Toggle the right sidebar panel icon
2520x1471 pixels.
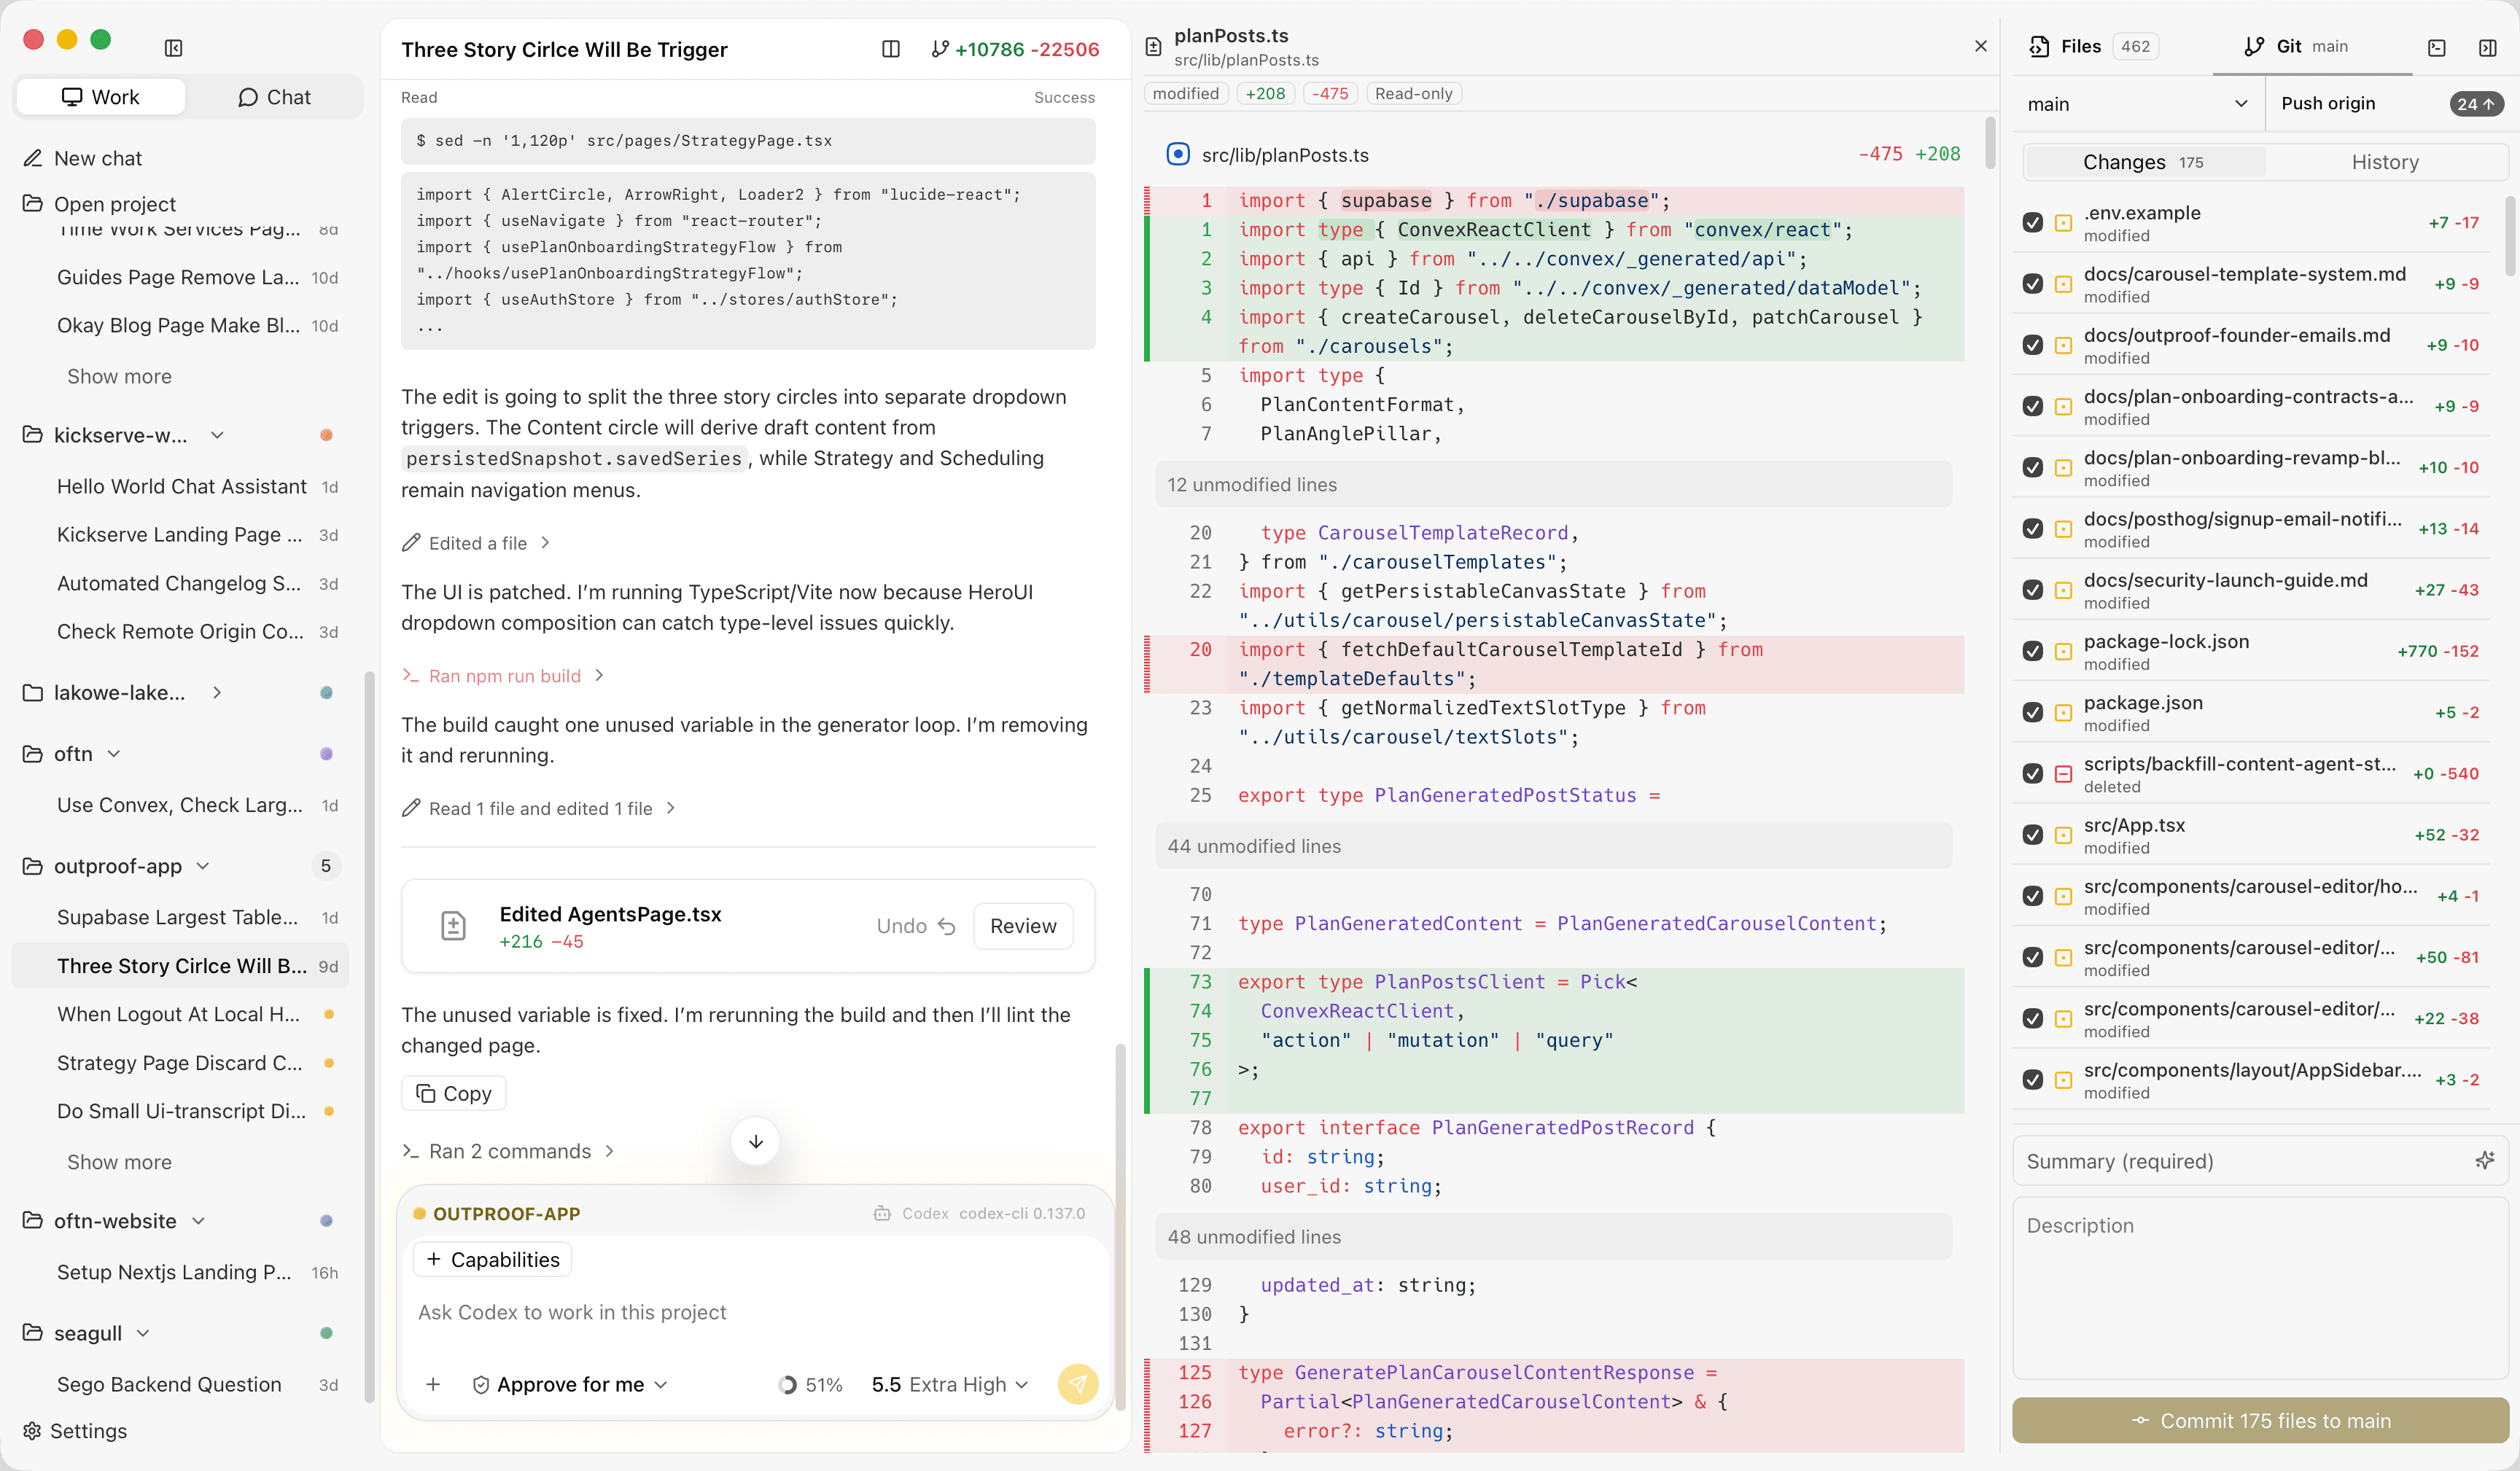[x=2487, y=47]
